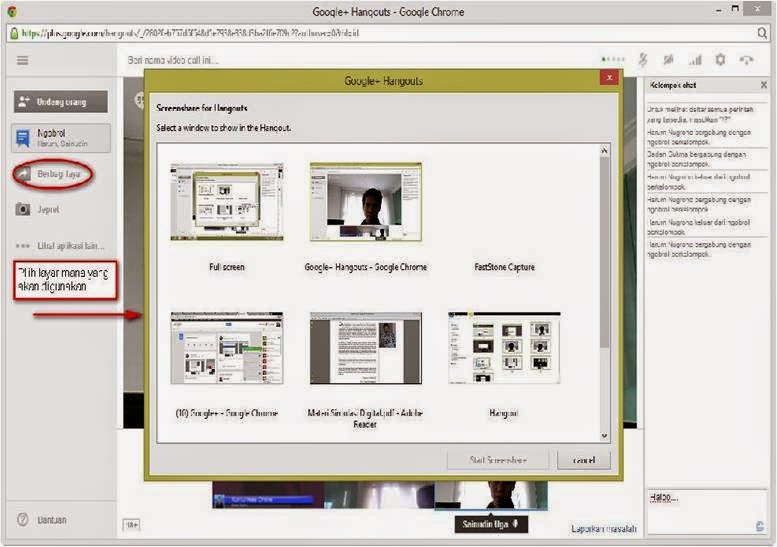Select the Adobe Reader document thumbnail

coord(366,348)
